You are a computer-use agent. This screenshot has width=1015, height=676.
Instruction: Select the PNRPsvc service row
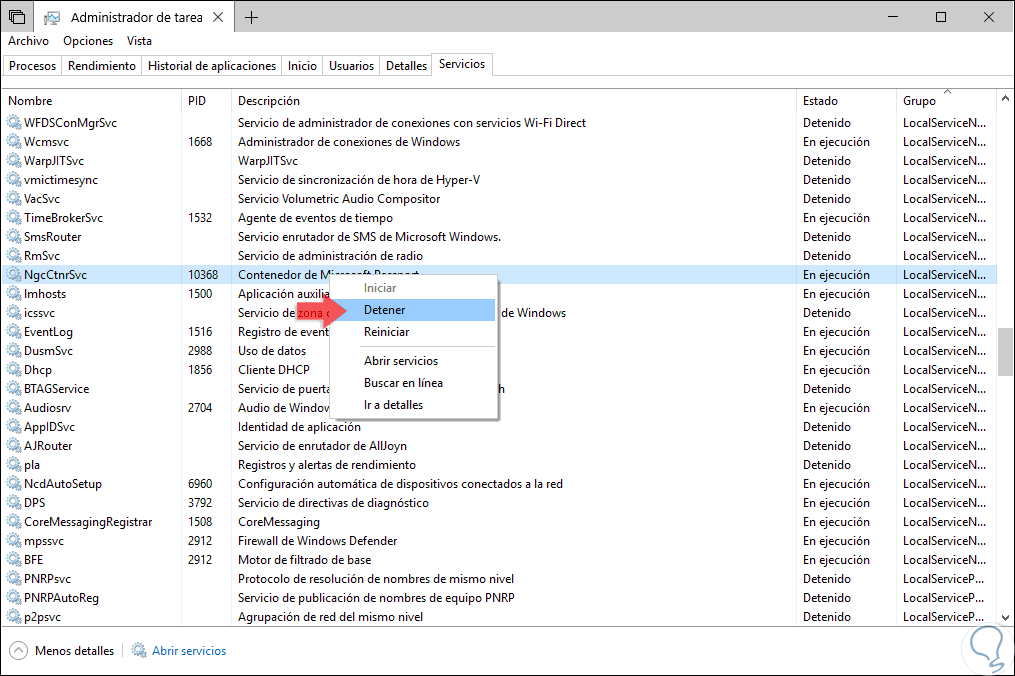(x=499, y=579)
